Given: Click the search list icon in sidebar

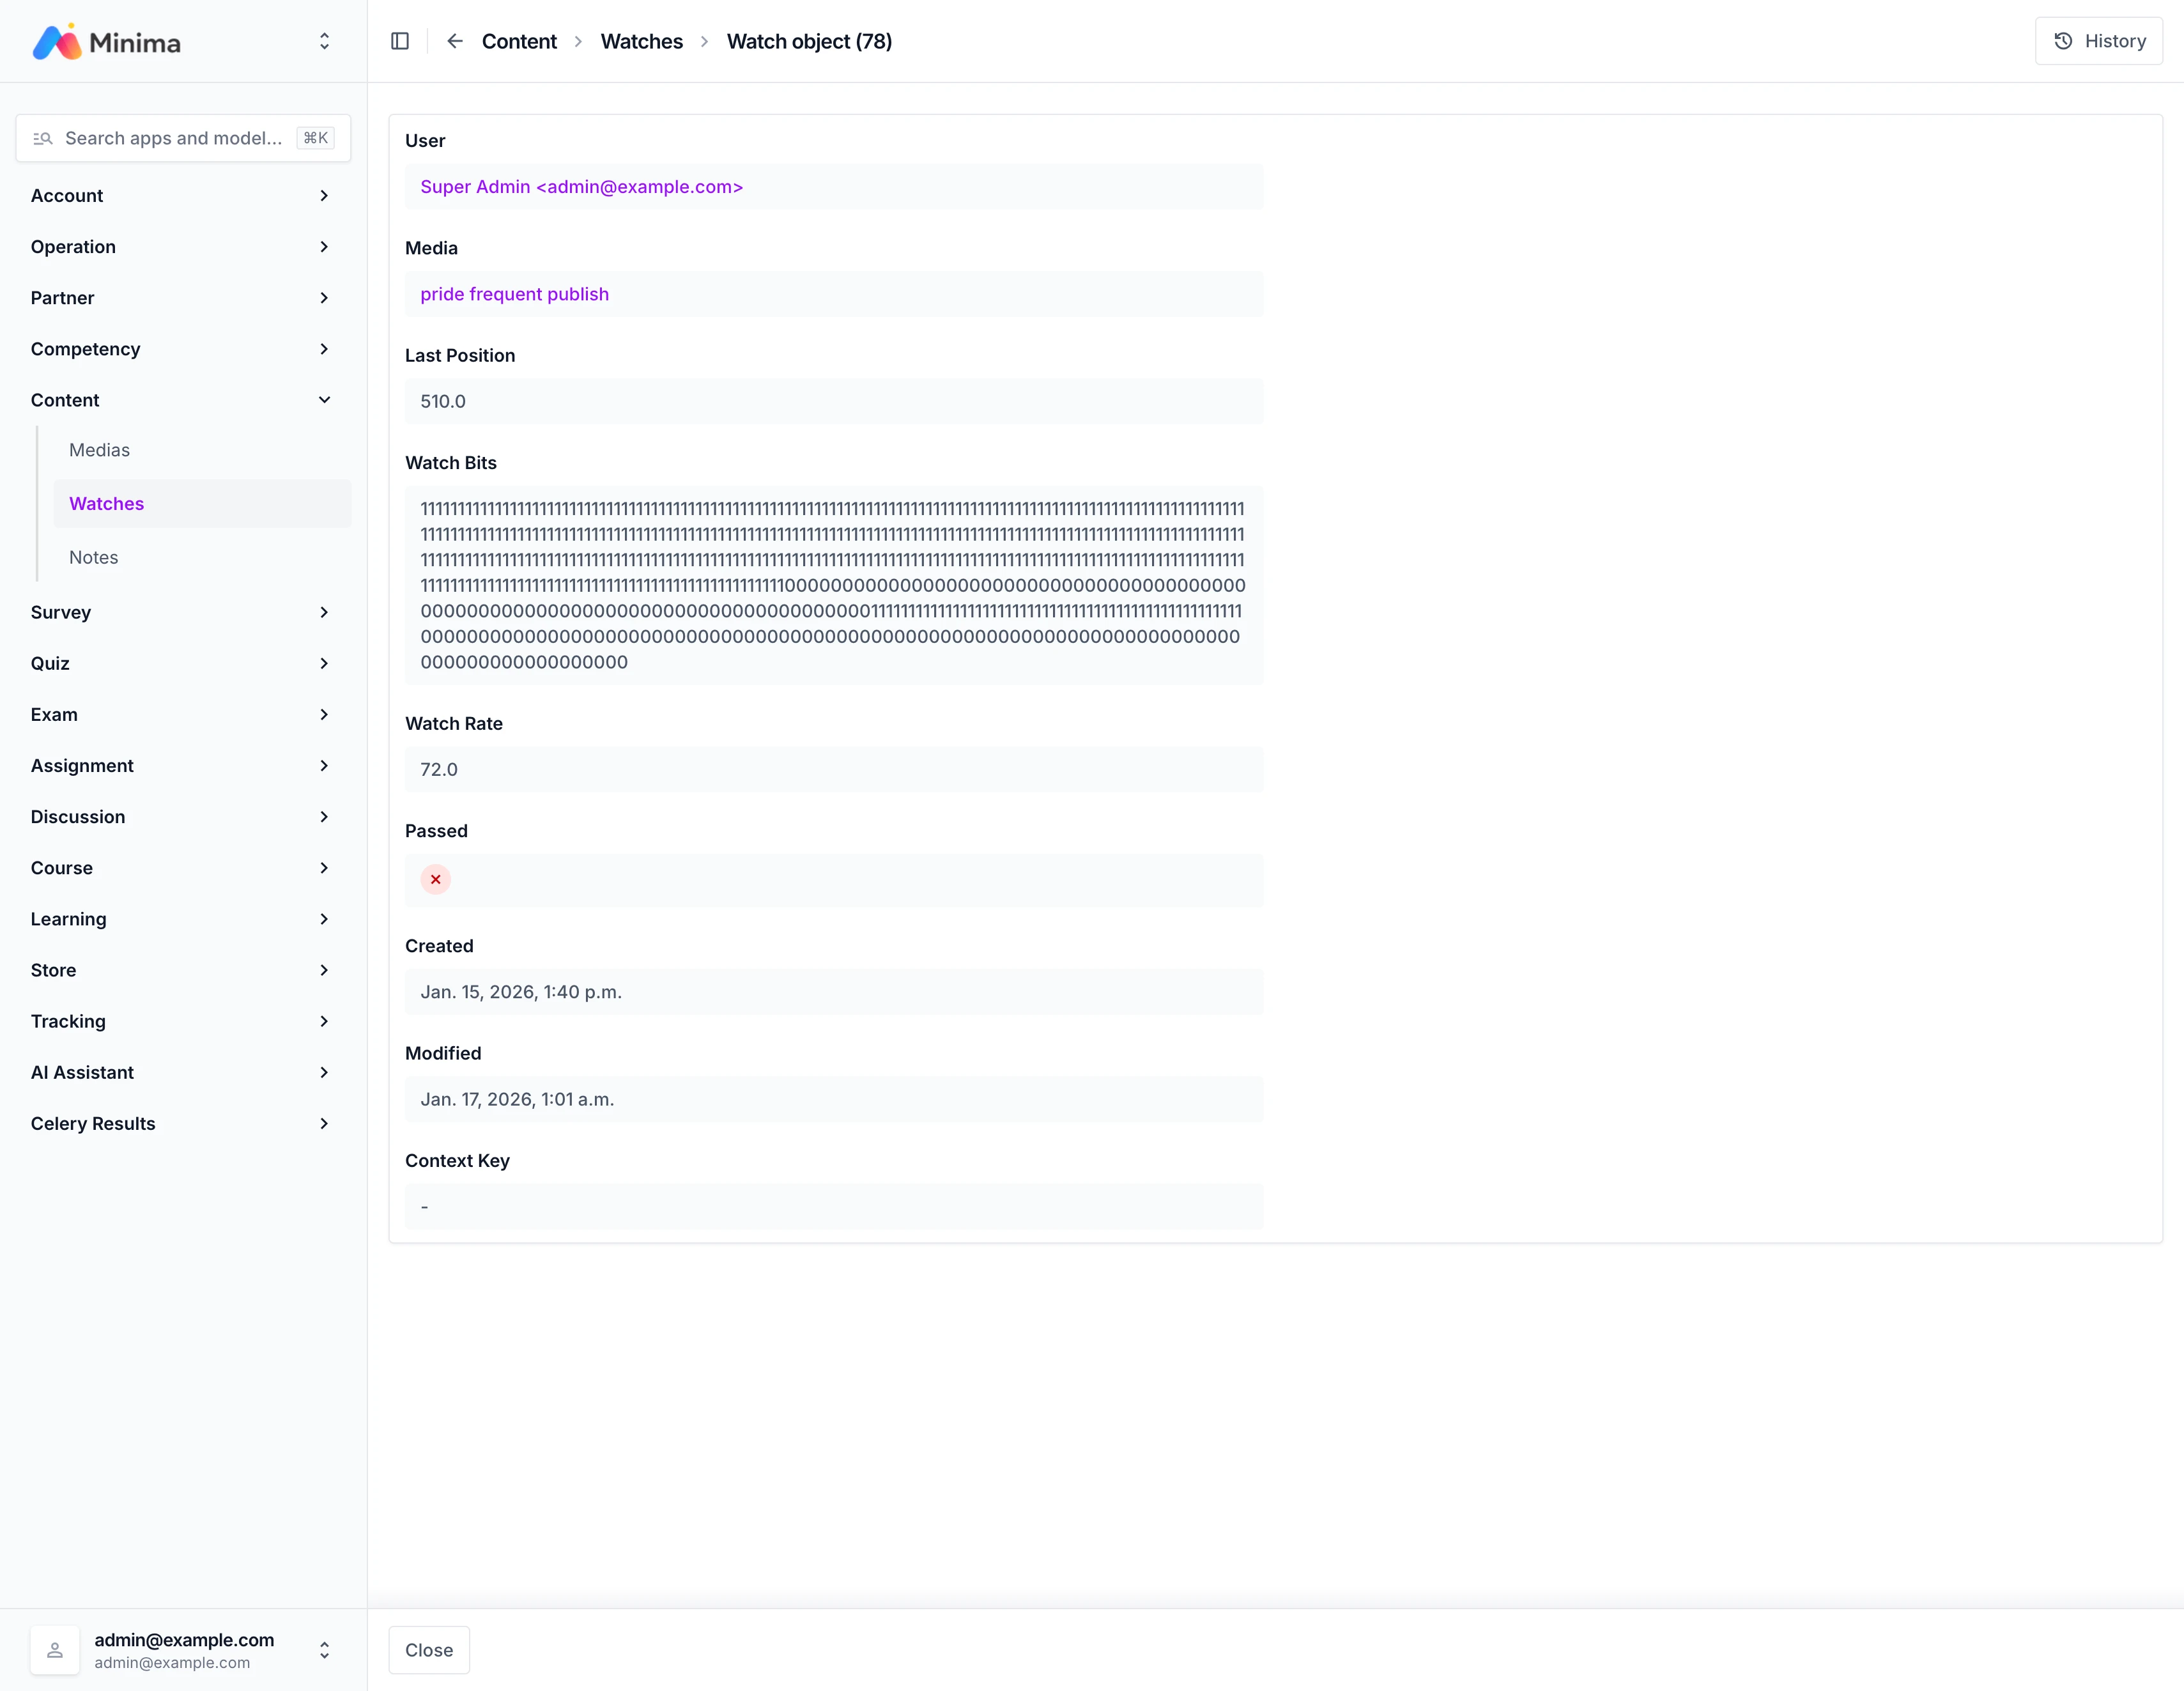Looking at the screenshot, I should [42, 138].
